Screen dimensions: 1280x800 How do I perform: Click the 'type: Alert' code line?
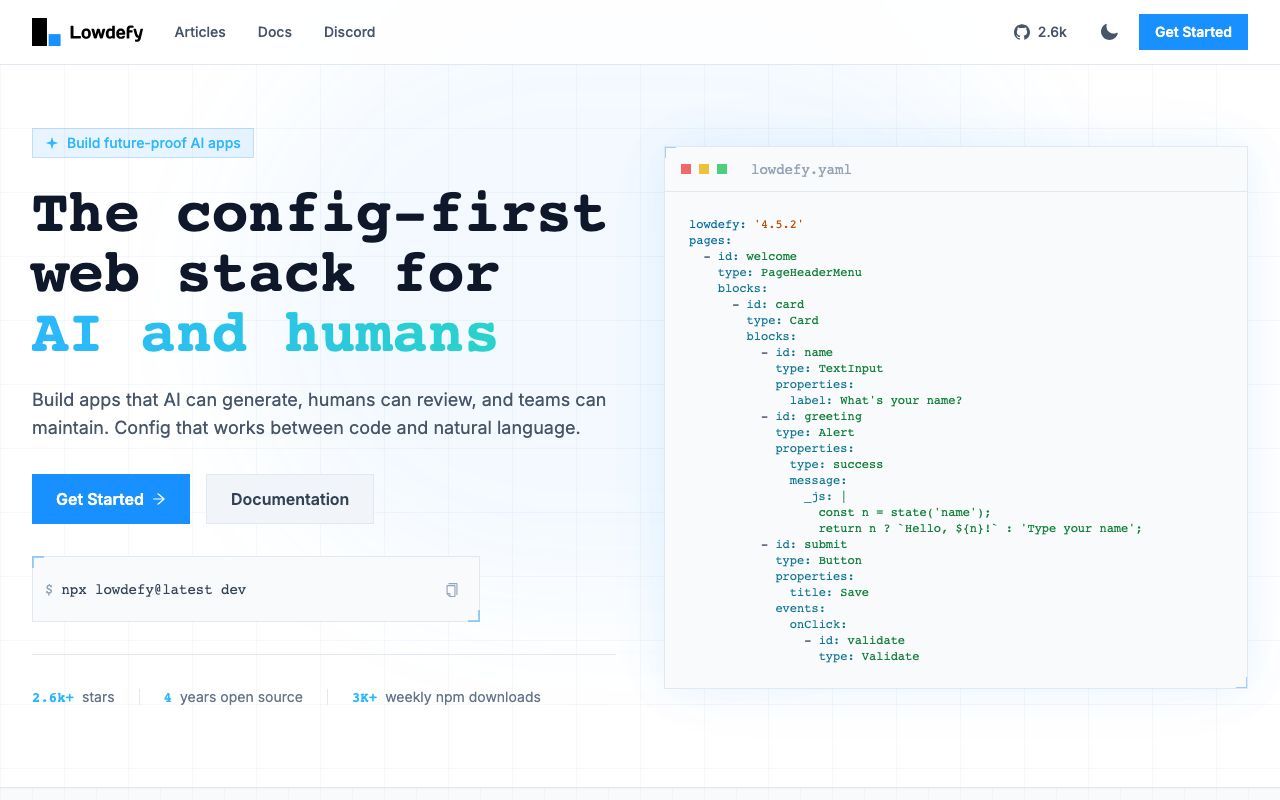[x=815, y=432]
